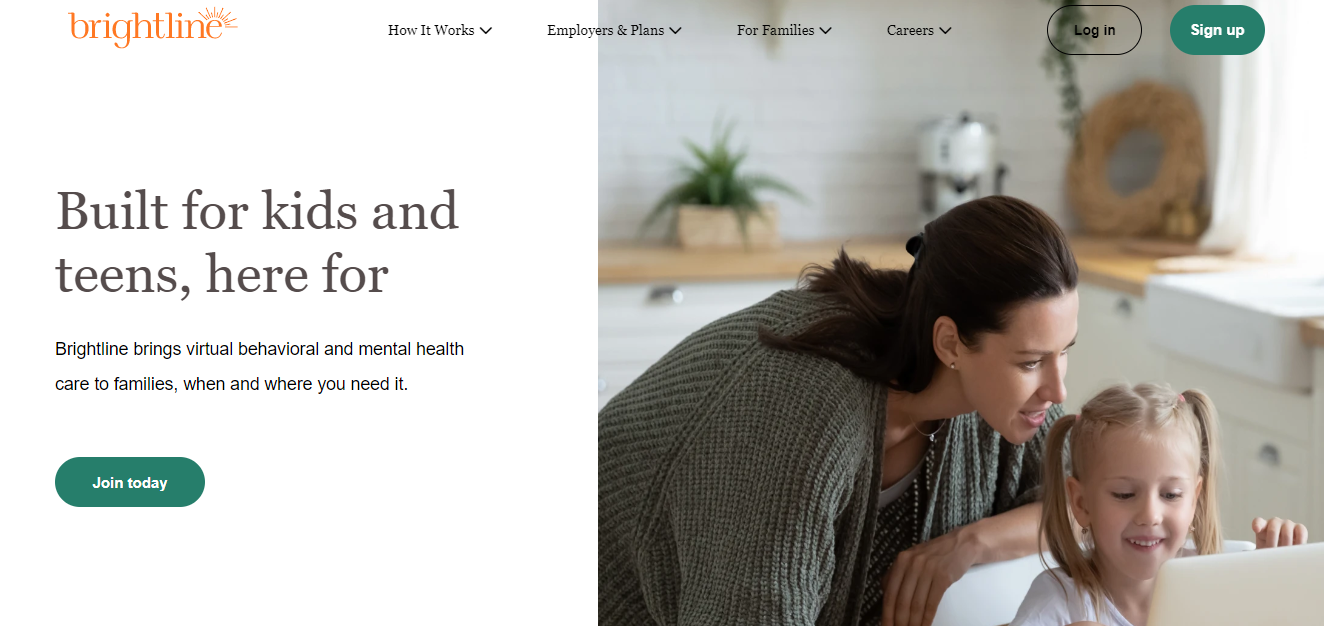Expand the Careers chevron arrow
This screenshot has height=626, width=1324.
point(945,31)
